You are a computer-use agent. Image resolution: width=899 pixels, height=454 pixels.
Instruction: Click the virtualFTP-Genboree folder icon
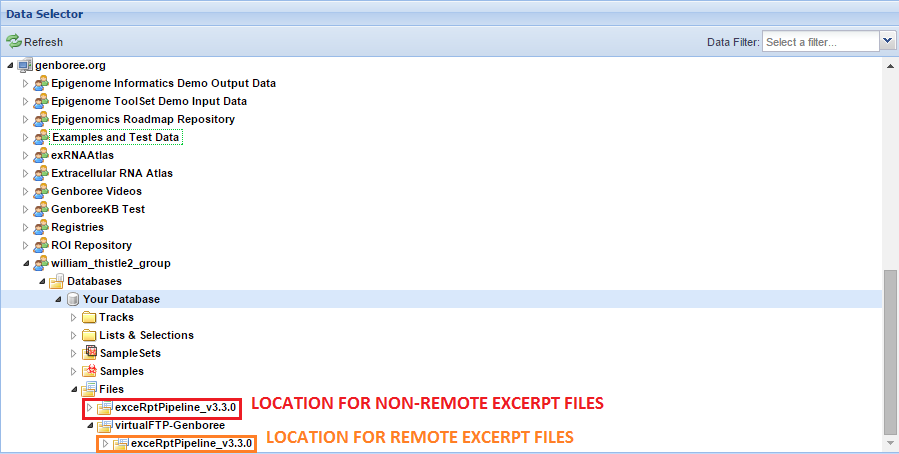pos(105,425)
